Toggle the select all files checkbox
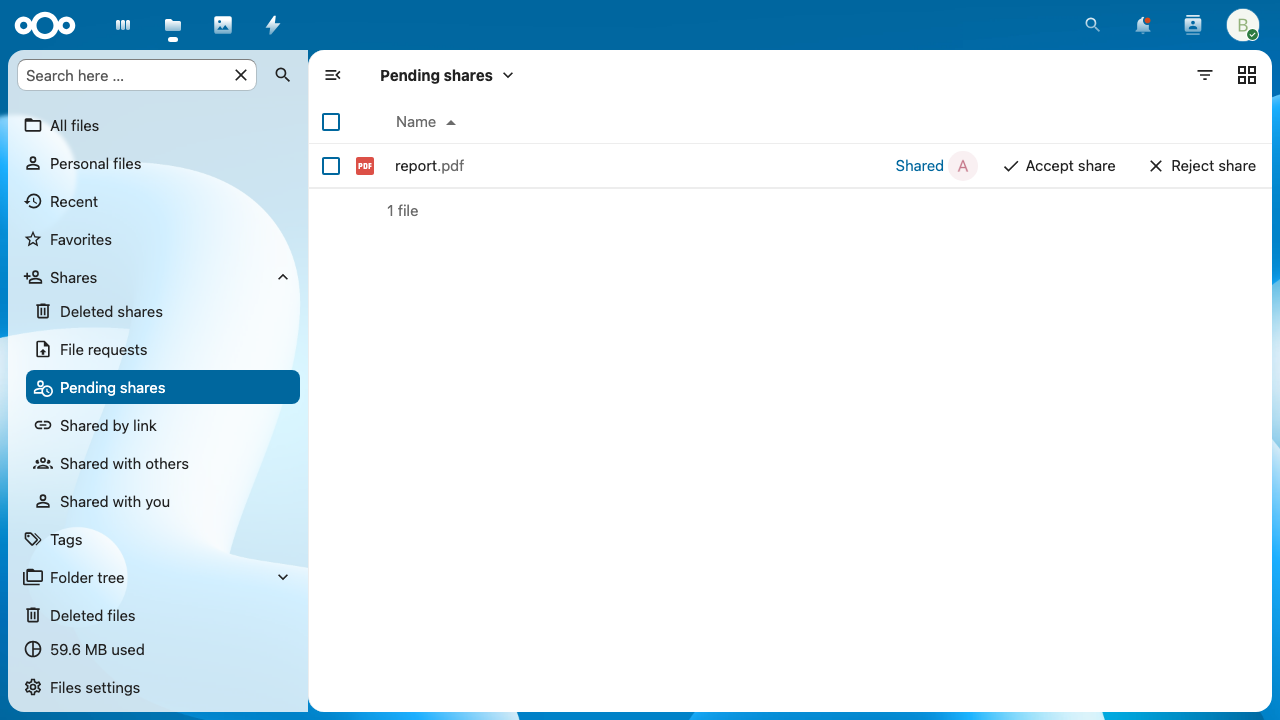 tap(331, 122)
